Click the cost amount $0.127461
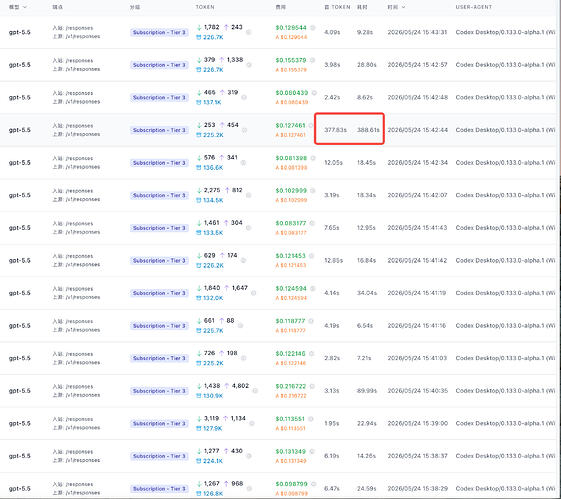The height and width of the screenshot is (499, 561). click(291, 125)
